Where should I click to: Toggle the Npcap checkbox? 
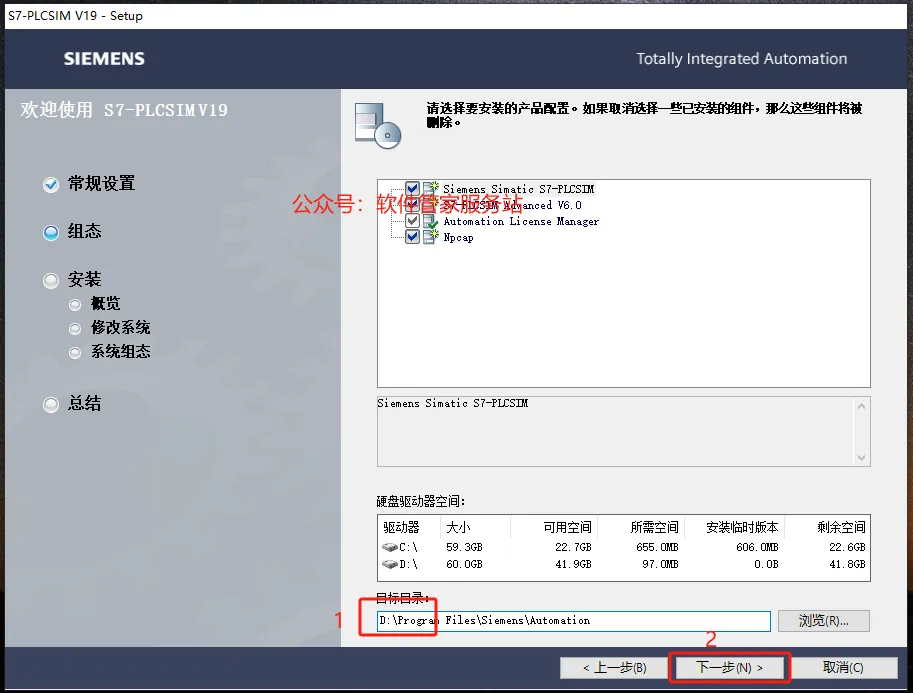[412, 237]
